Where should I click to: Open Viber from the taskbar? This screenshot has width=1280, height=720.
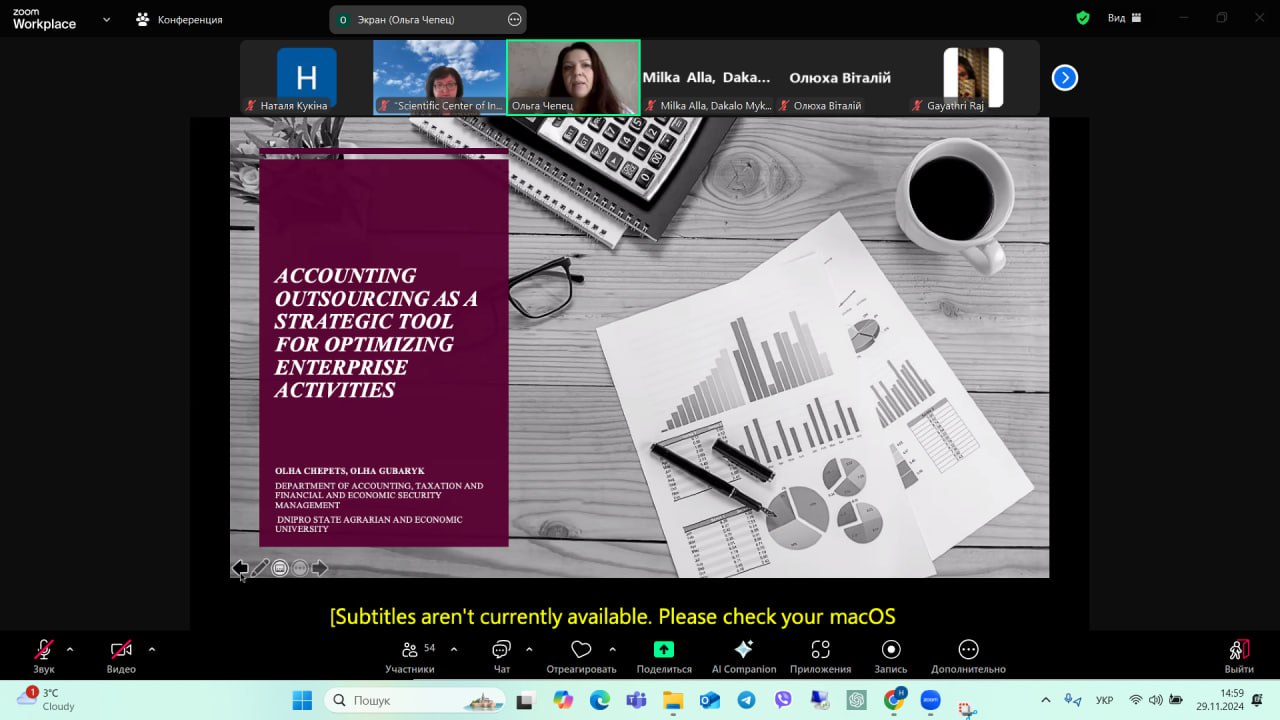click(783, 700)
